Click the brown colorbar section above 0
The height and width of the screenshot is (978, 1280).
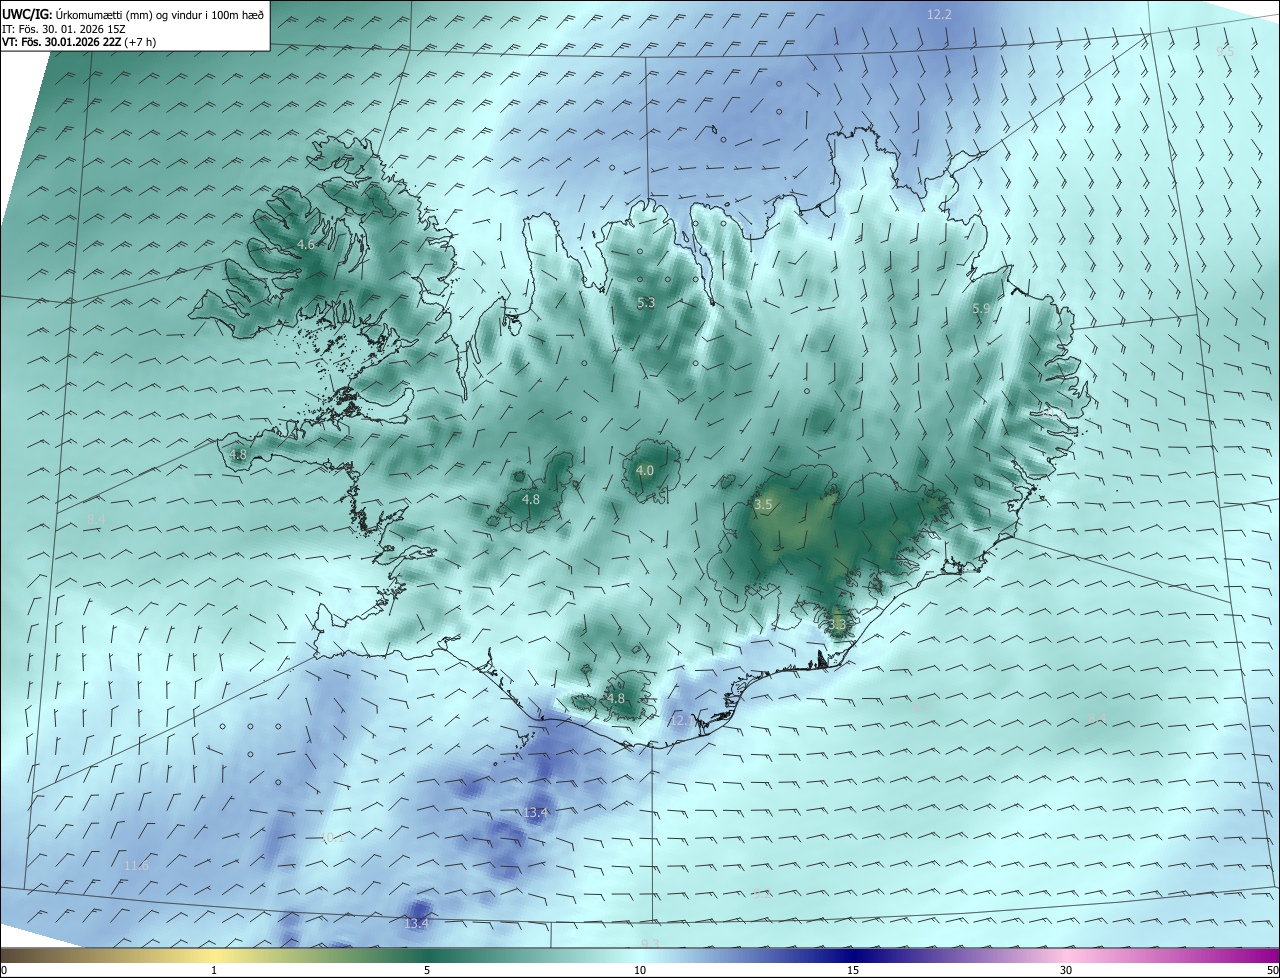12,955
